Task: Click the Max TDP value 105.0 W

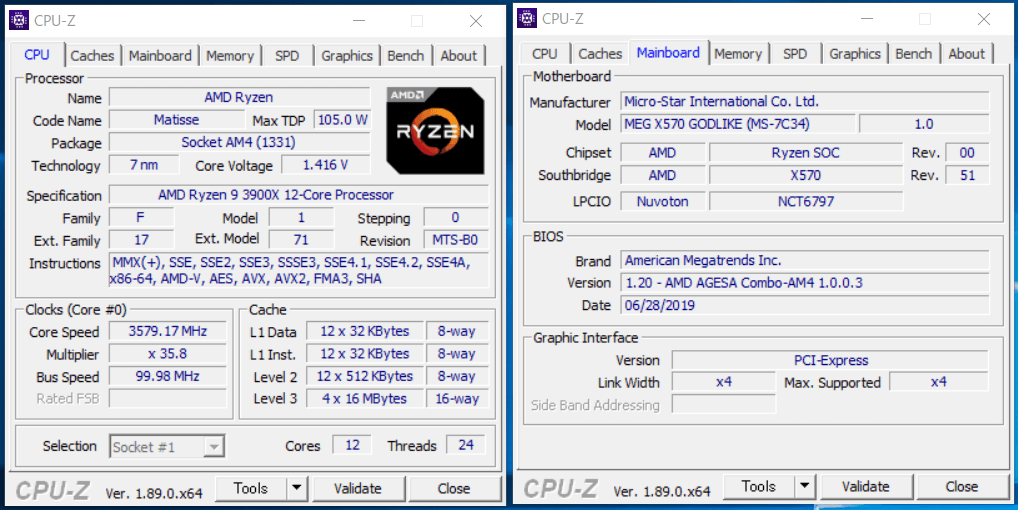Action: point(342,120)
